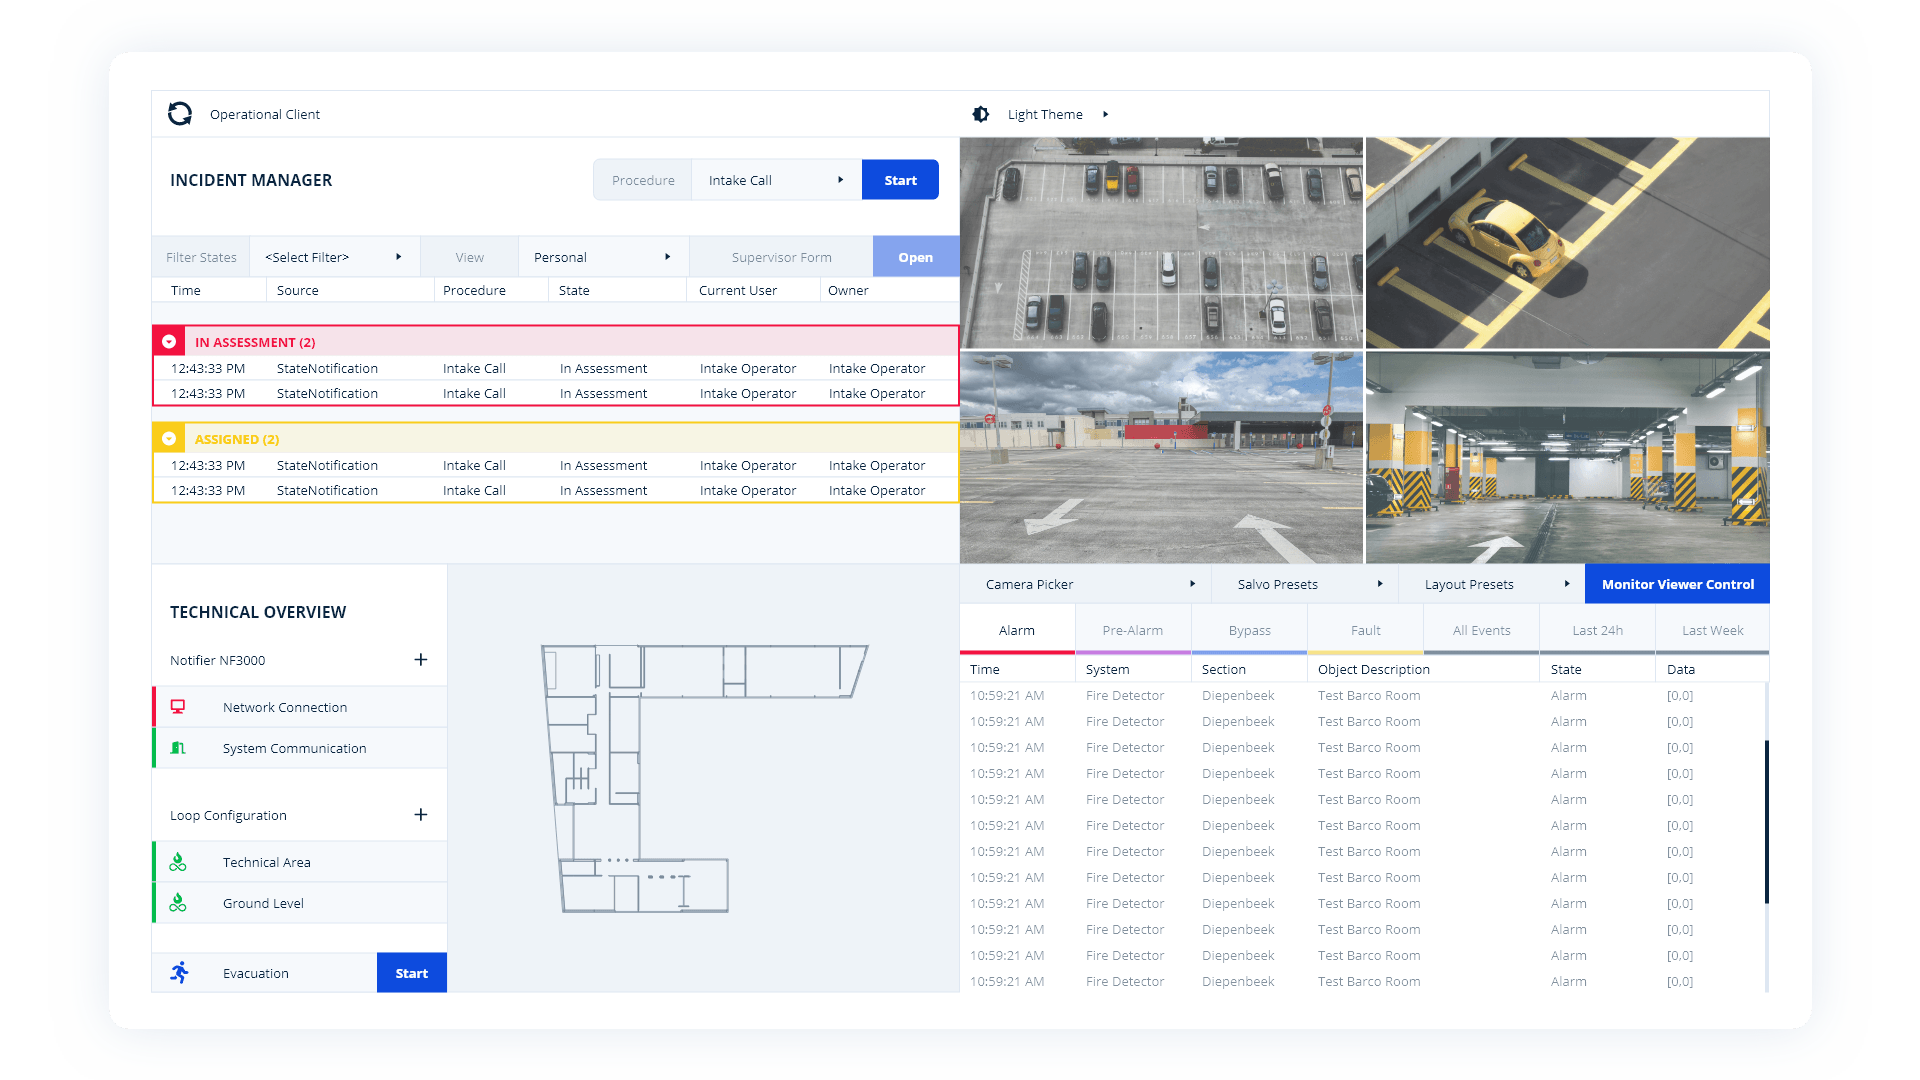Image resolution: width=1920 pixels, height=1080 pixels.
Task: Click the Ground Level fire icon
Action: pos(178,903)
